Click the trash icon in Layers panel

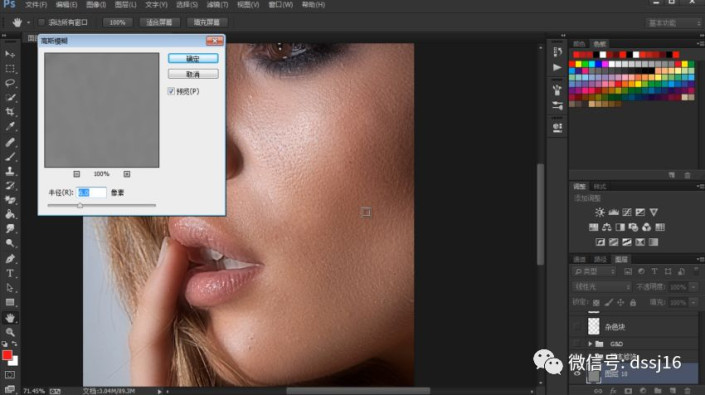[687, 391]
